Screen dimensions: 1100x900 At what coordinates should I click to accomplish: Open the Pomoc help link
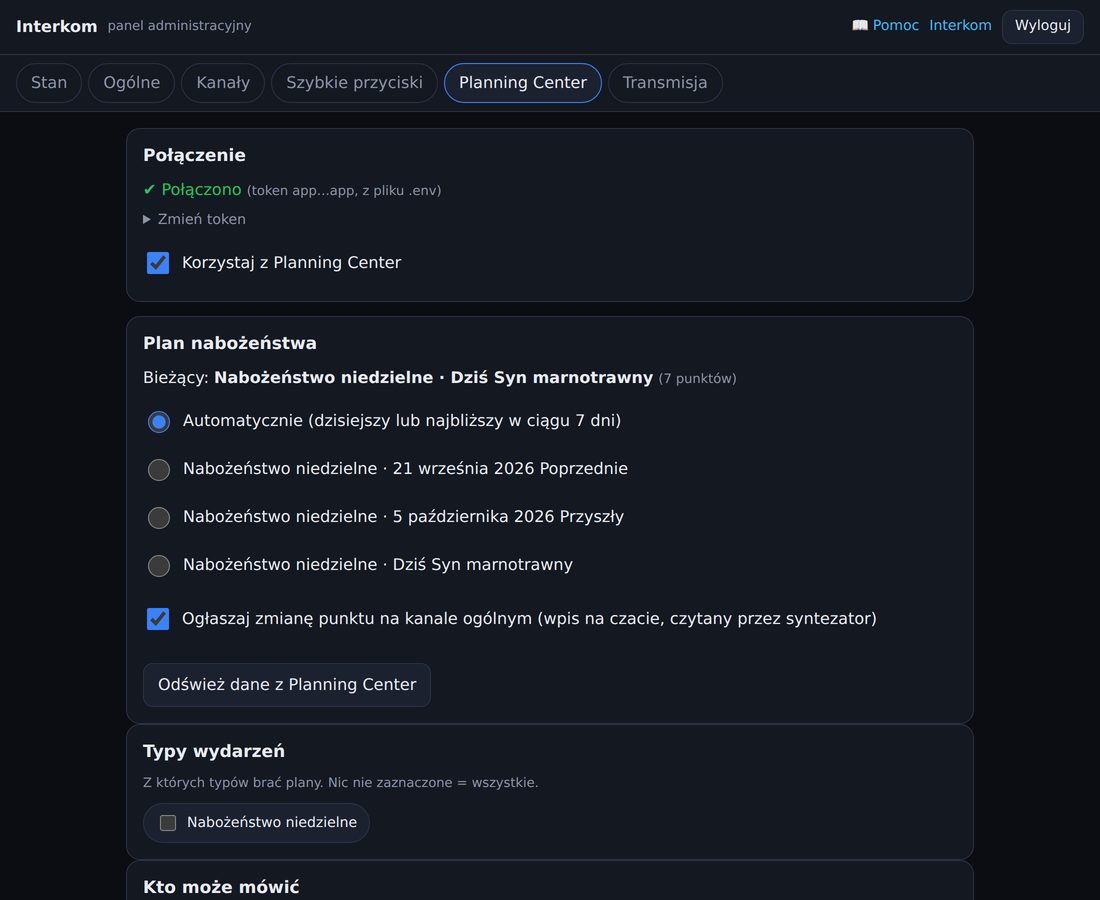[895, 25]
